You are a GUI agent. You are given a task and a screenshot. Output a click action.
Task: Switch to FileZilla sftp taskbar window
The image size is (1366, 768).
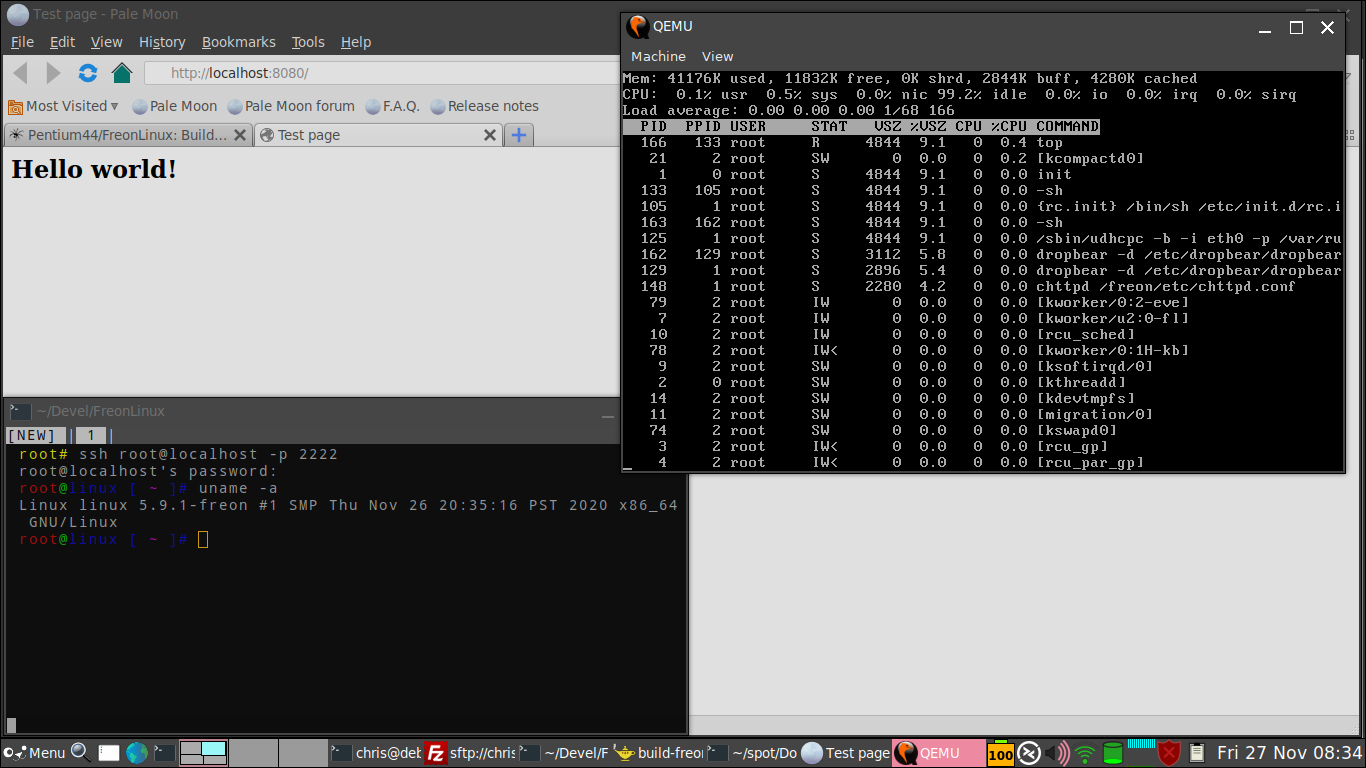tap(470, 753)
